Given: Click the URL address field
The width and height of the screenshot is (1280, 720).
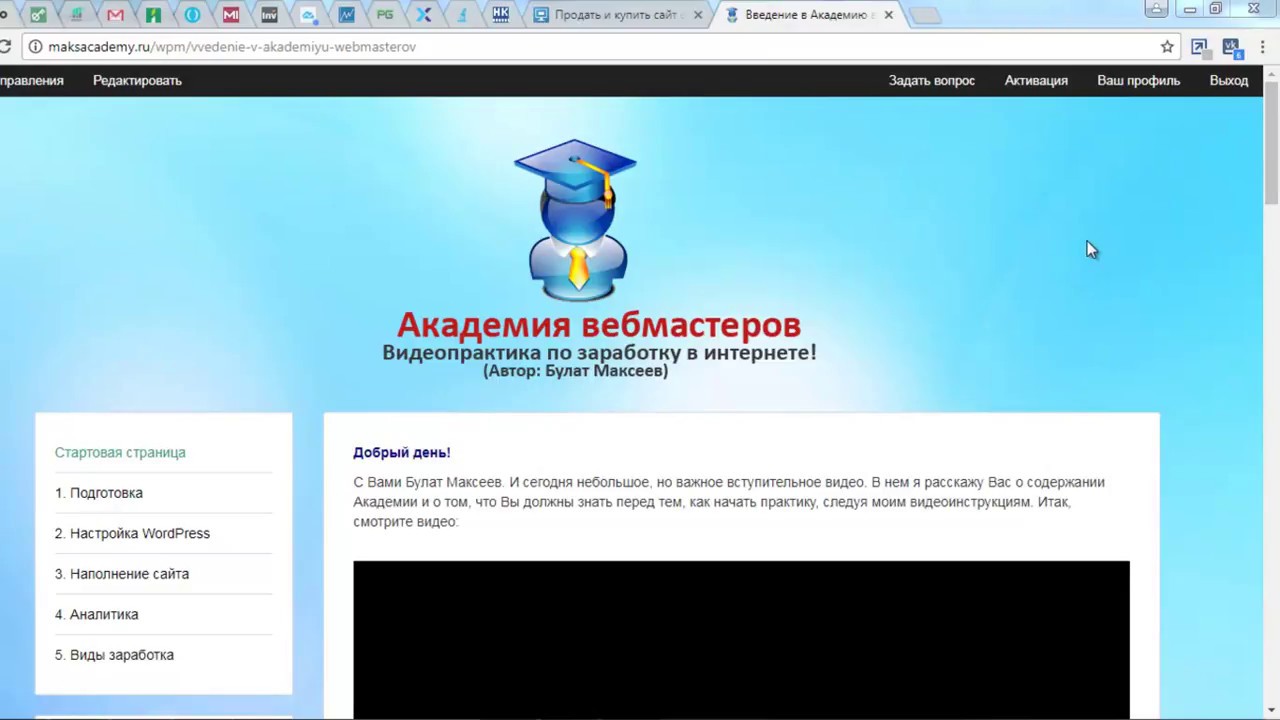Looking at the screenshot, I should pos(600,46).
